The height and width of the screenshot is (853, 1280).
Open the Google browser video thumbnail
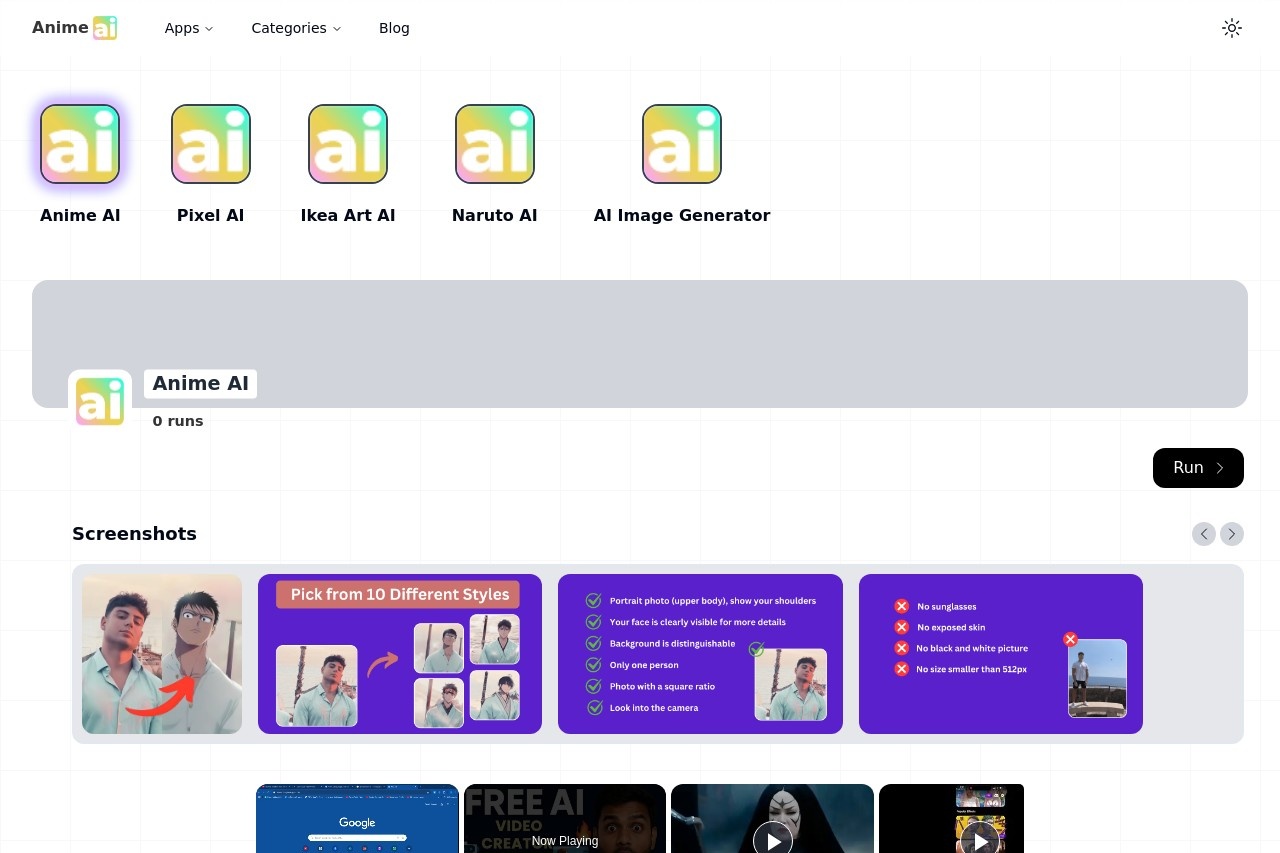[x=357, y=819]
